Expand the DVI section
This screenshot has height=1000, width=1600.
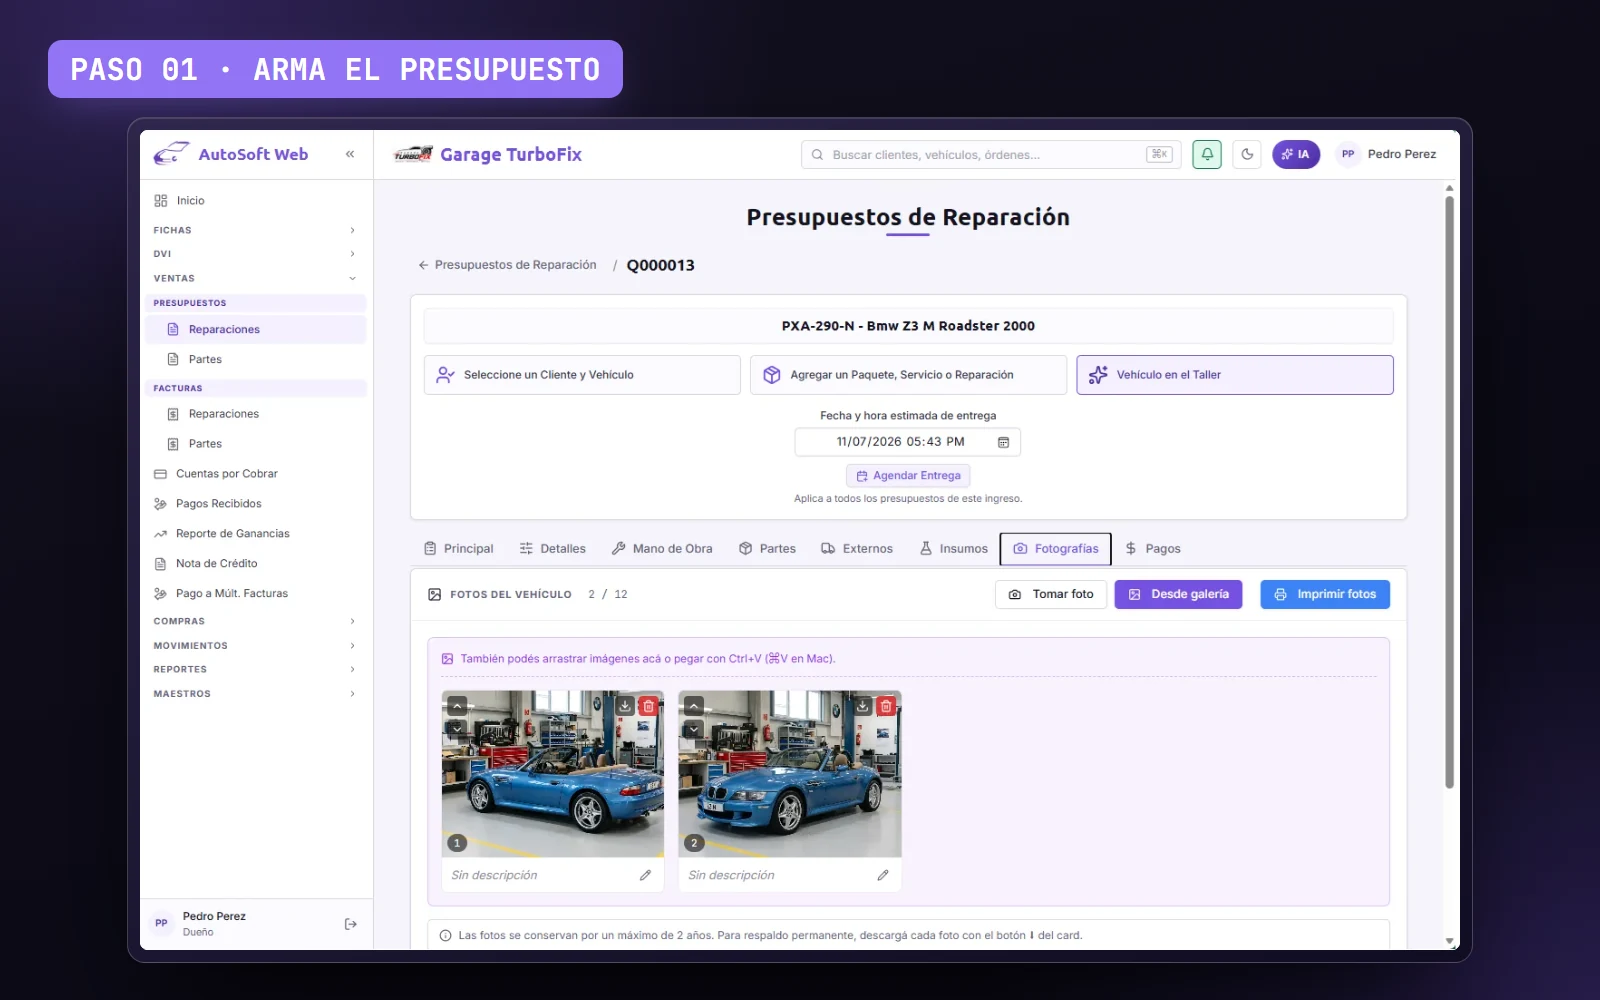click(255, 254)
